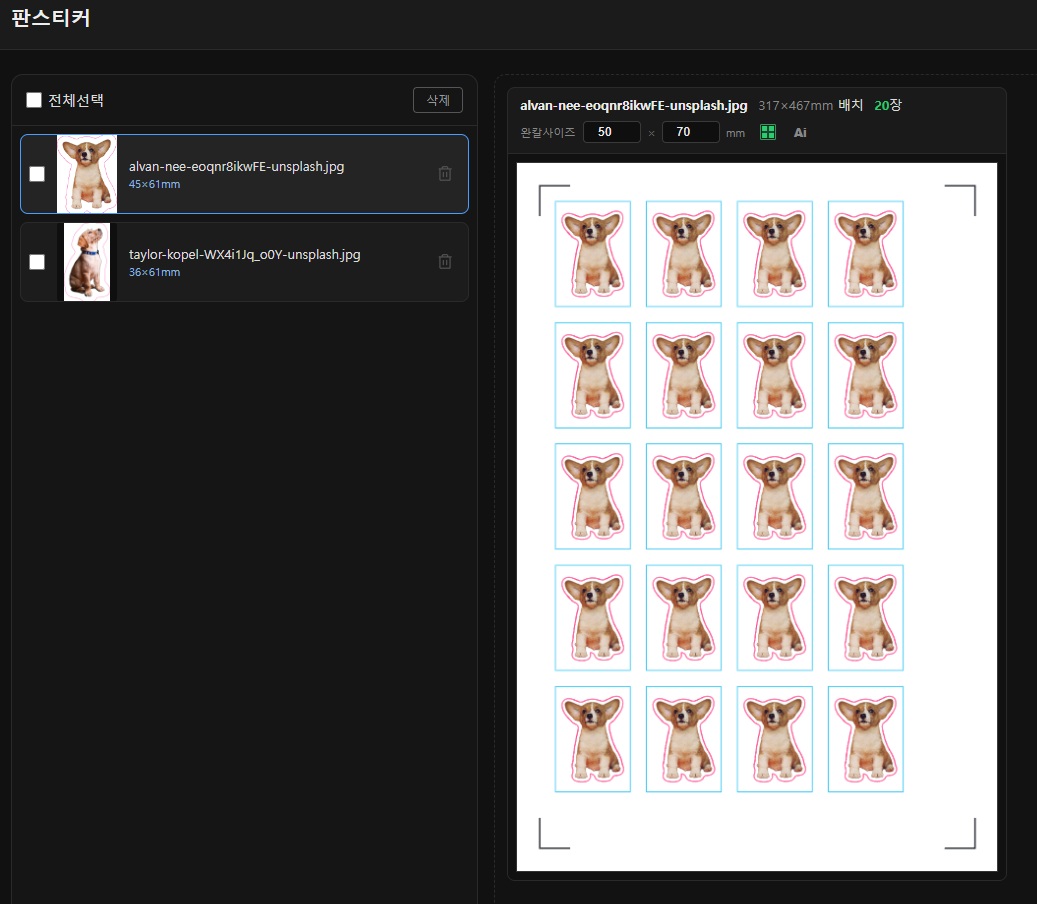Click the 삭제 delete button

(x=438, y=100)
